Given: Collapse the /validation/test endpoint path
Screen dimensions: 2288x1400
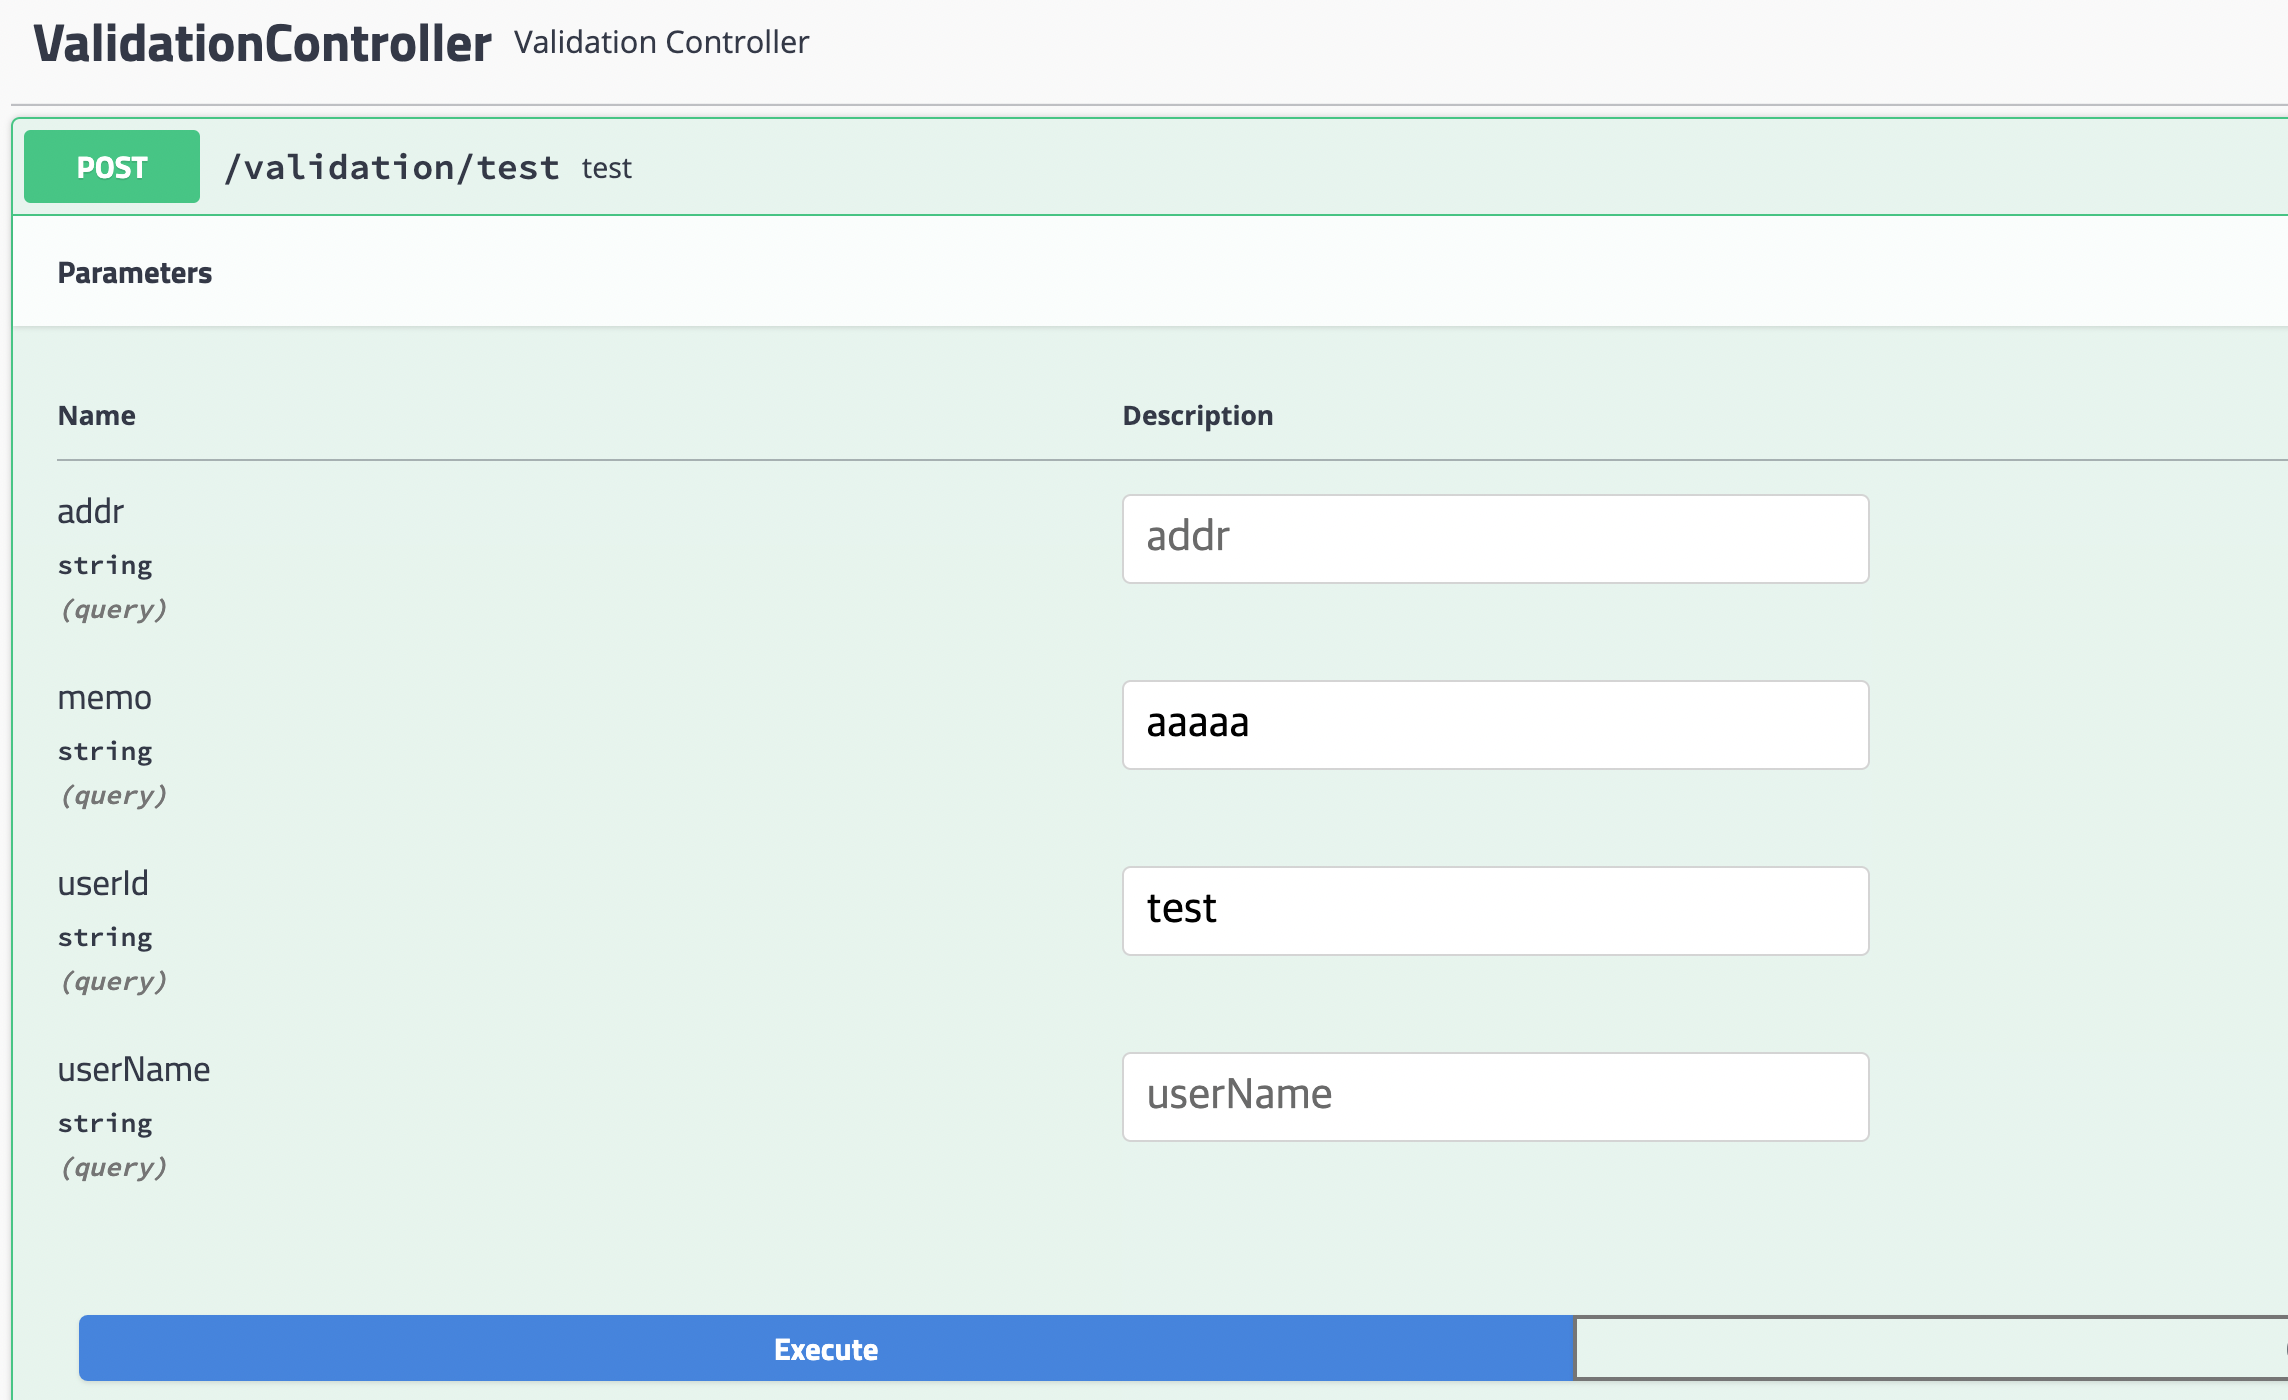Looking at the screenshot, I should [391, 167].
